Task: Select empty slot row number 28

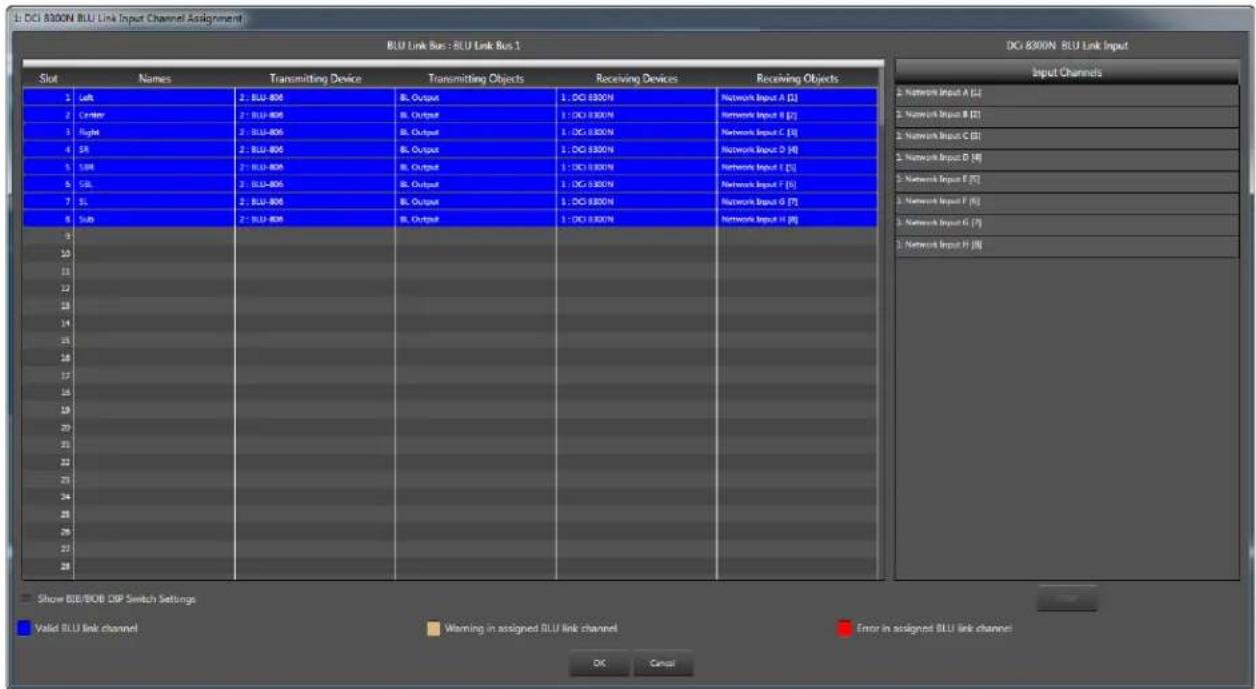Action: [x=449, y=565]
